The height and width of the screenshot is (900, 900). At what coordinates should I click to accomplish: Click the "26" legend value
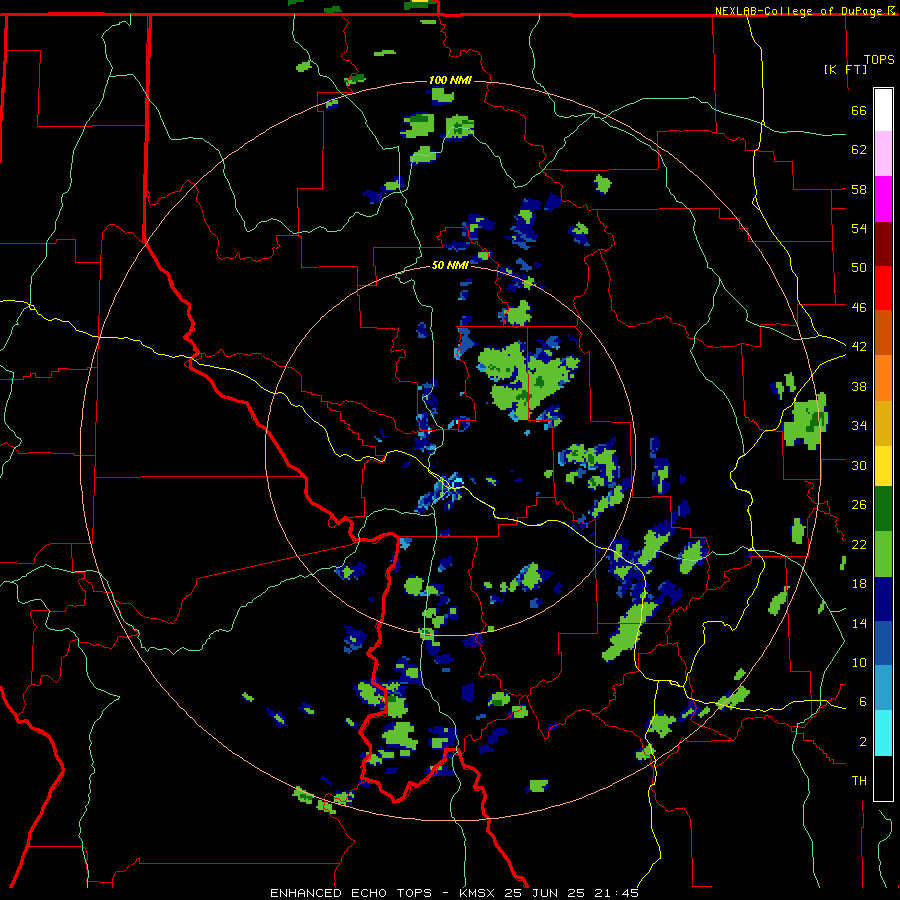(859, 505)
